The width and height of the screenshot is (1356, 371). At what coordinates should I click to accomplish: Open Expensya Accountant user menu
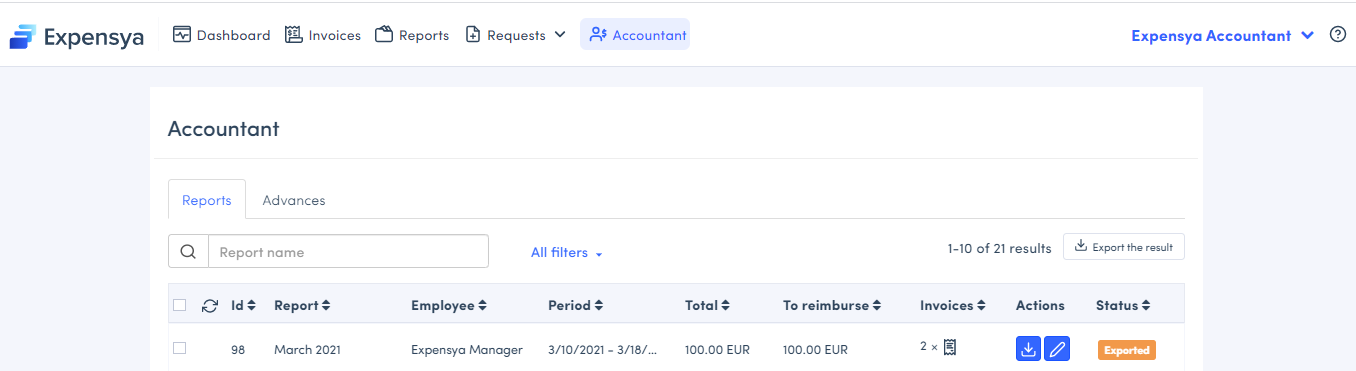tap(1222, 35)
